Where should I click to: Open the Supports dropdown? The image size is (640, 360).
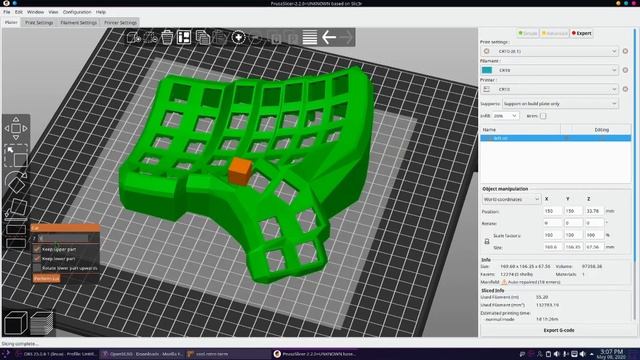click(560, 104)
